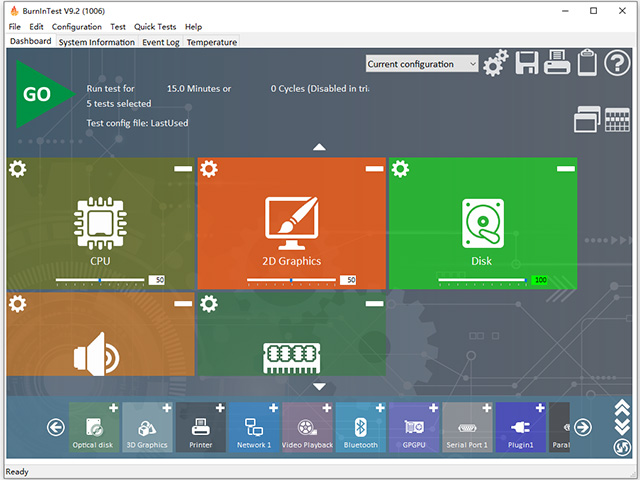
Task: Adjust the CPU duty cycle slider
Action: [100, 280]
